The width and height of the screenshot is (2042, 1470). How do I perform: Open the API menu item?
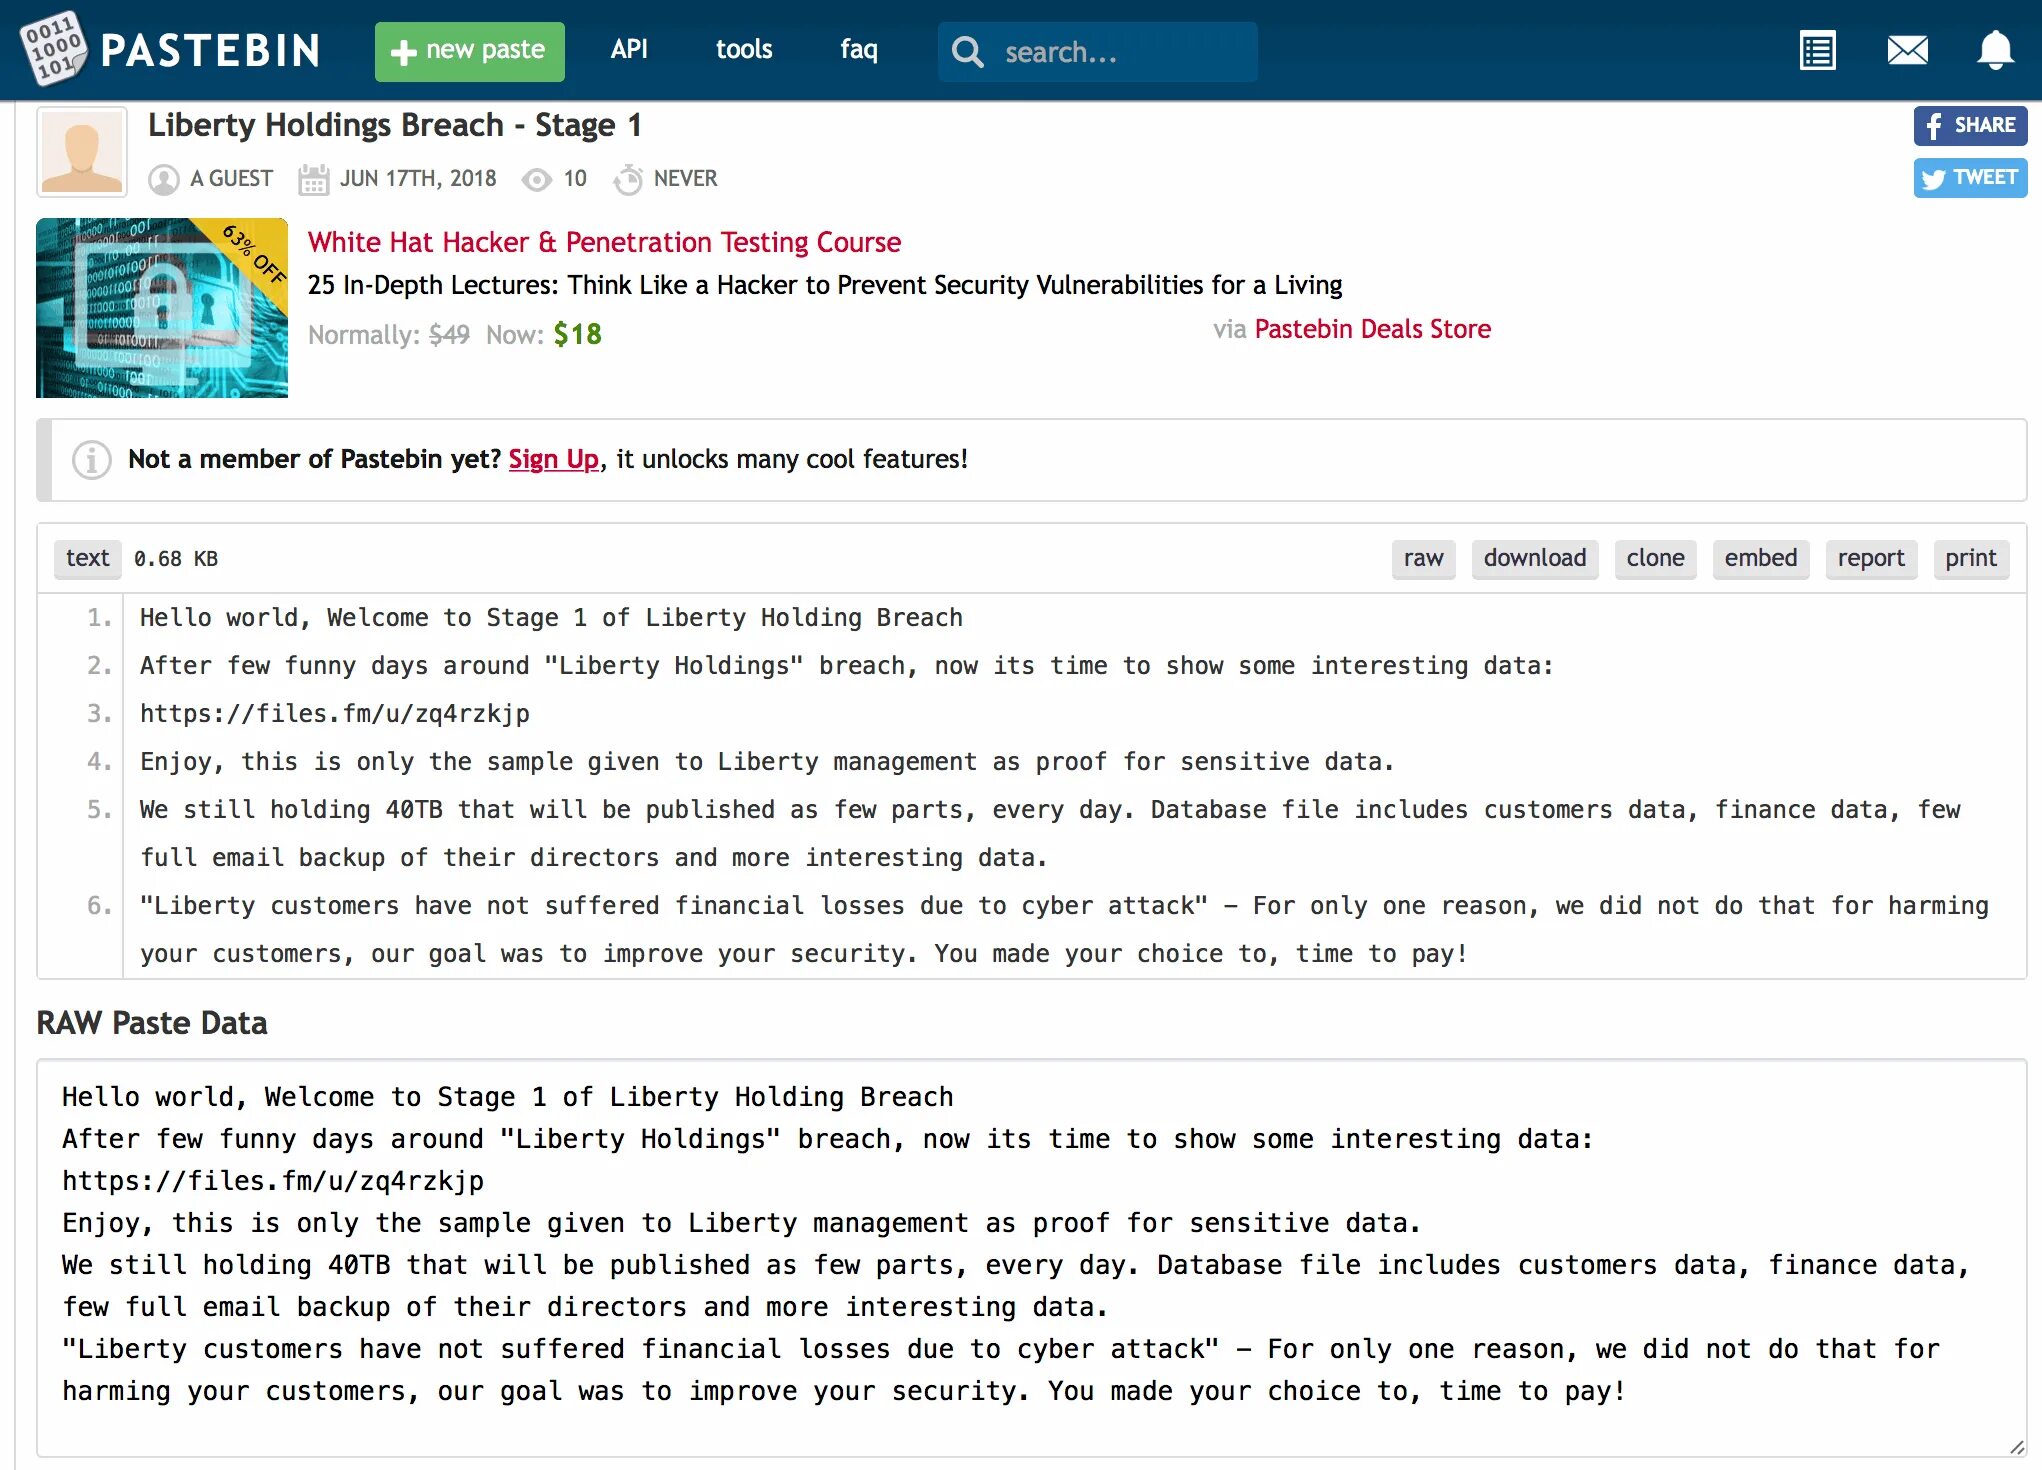point(629,49)
